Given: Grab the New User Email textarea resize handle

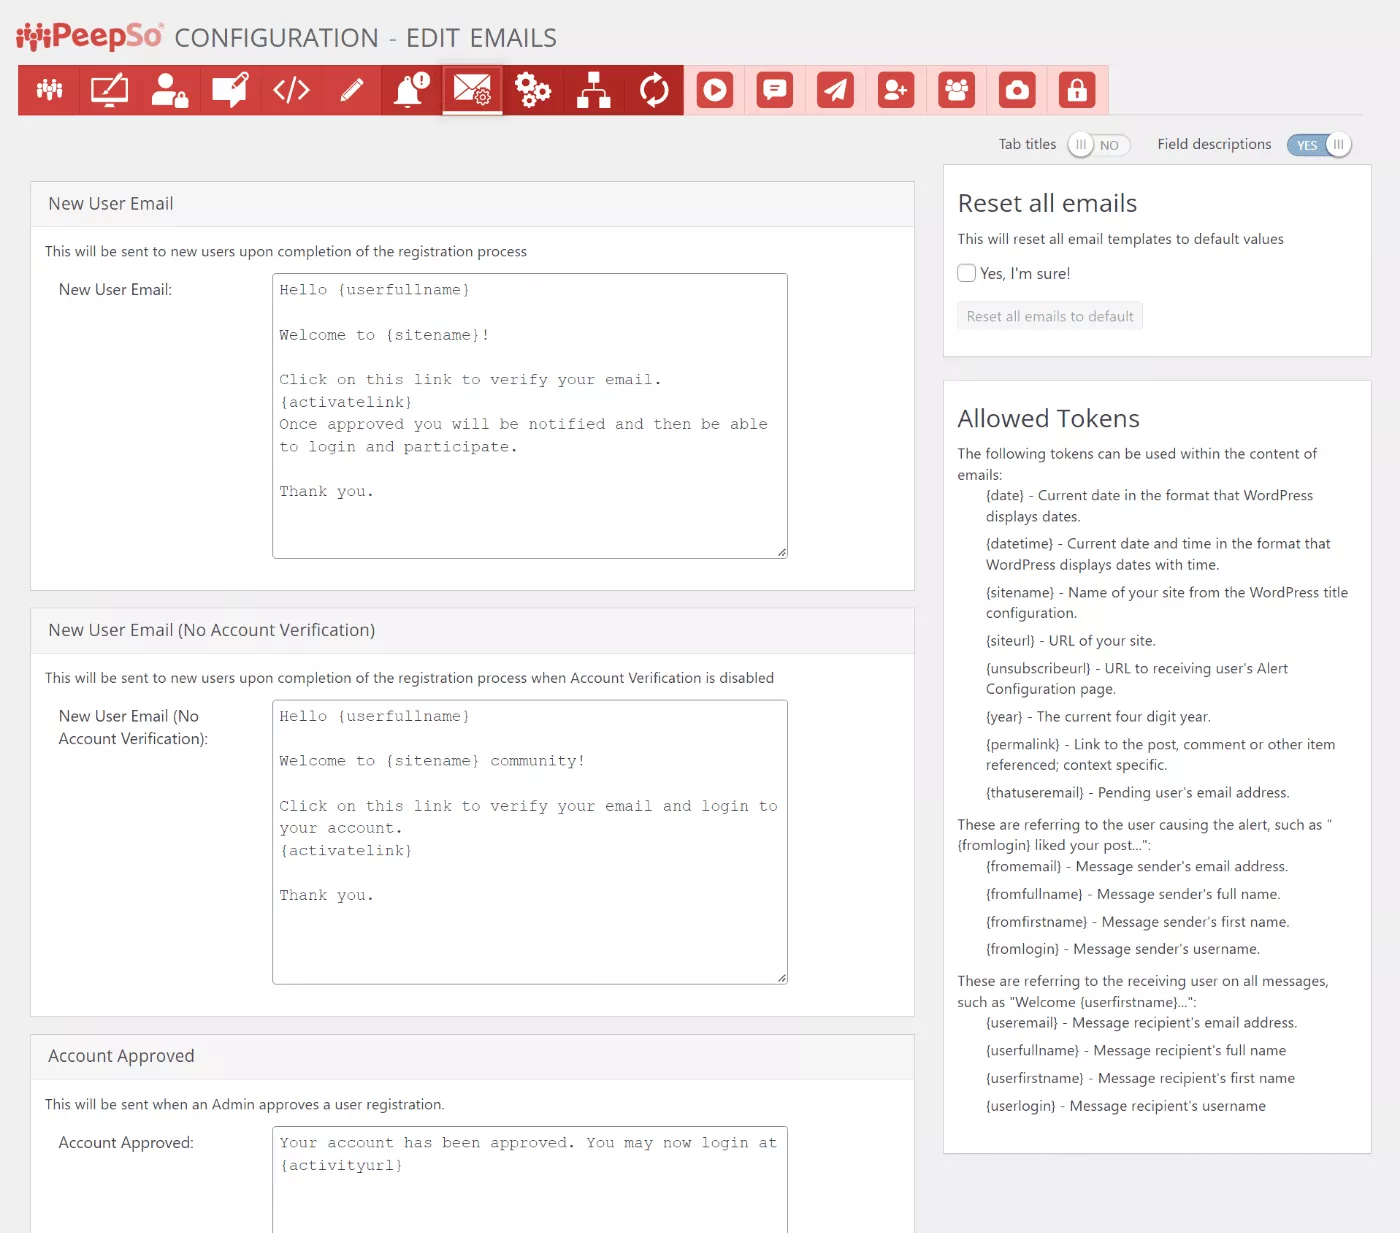Looking at the screenshot, I should (782, 552).
